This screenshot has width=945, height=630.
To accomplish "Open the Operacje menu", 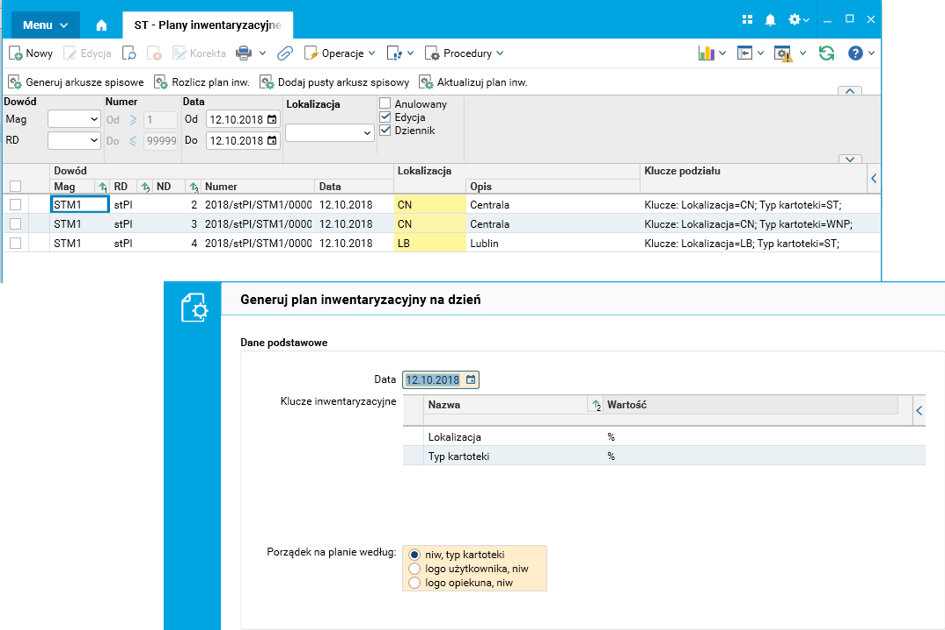I will point(339,53).
